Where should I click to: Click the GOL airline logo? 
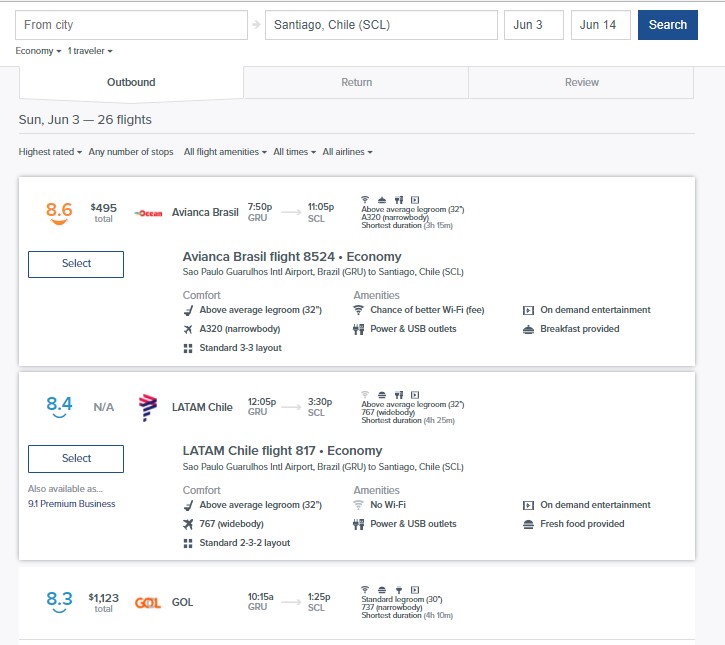coord(148,602)
